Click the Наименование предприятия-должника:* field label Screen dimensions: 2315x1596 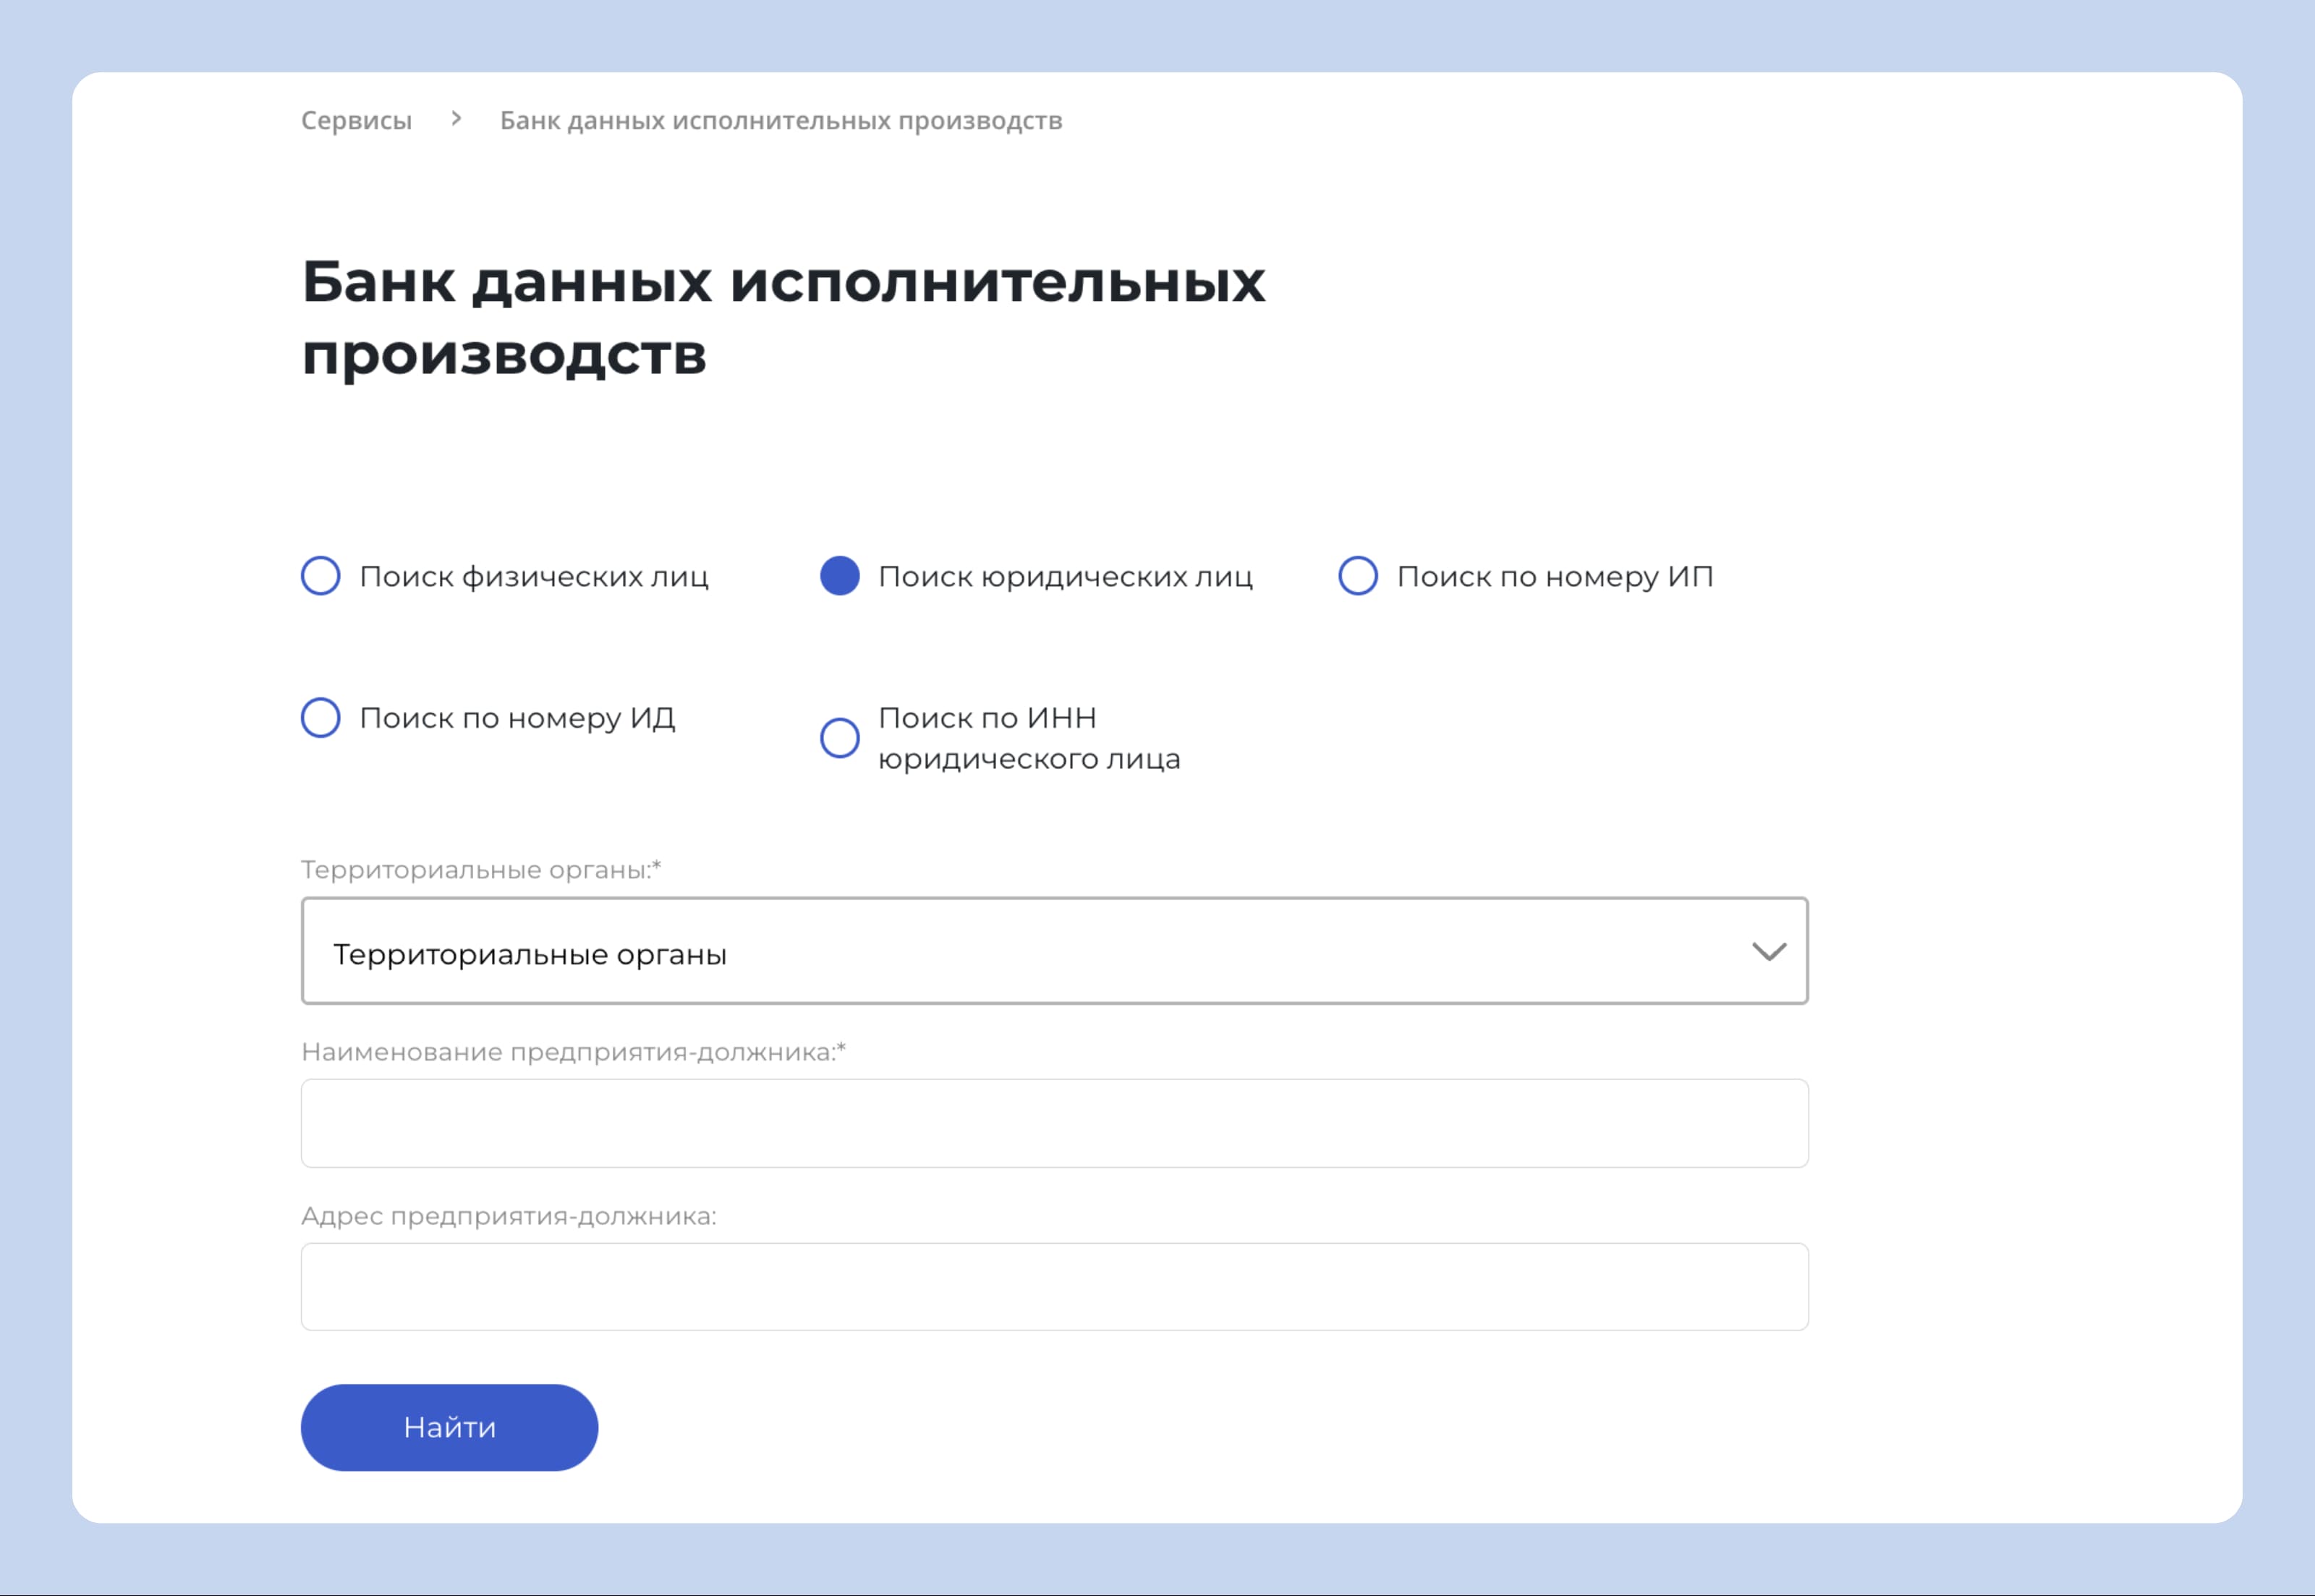[574, 1052]
